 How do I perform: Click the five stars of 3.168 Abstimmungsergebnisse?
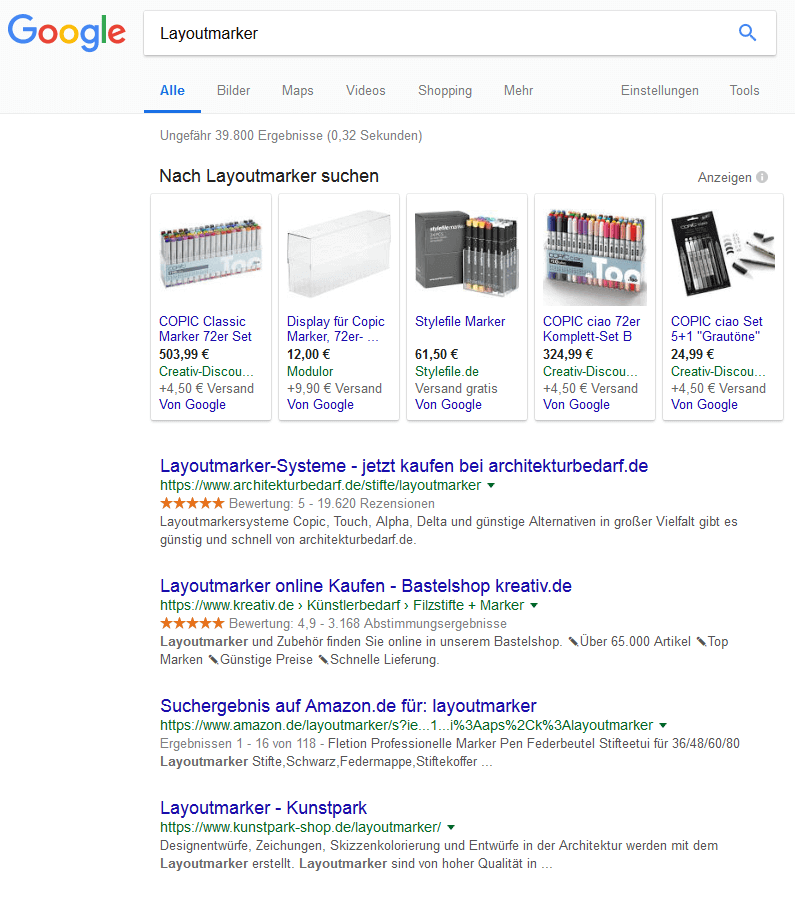coord(192,623)
